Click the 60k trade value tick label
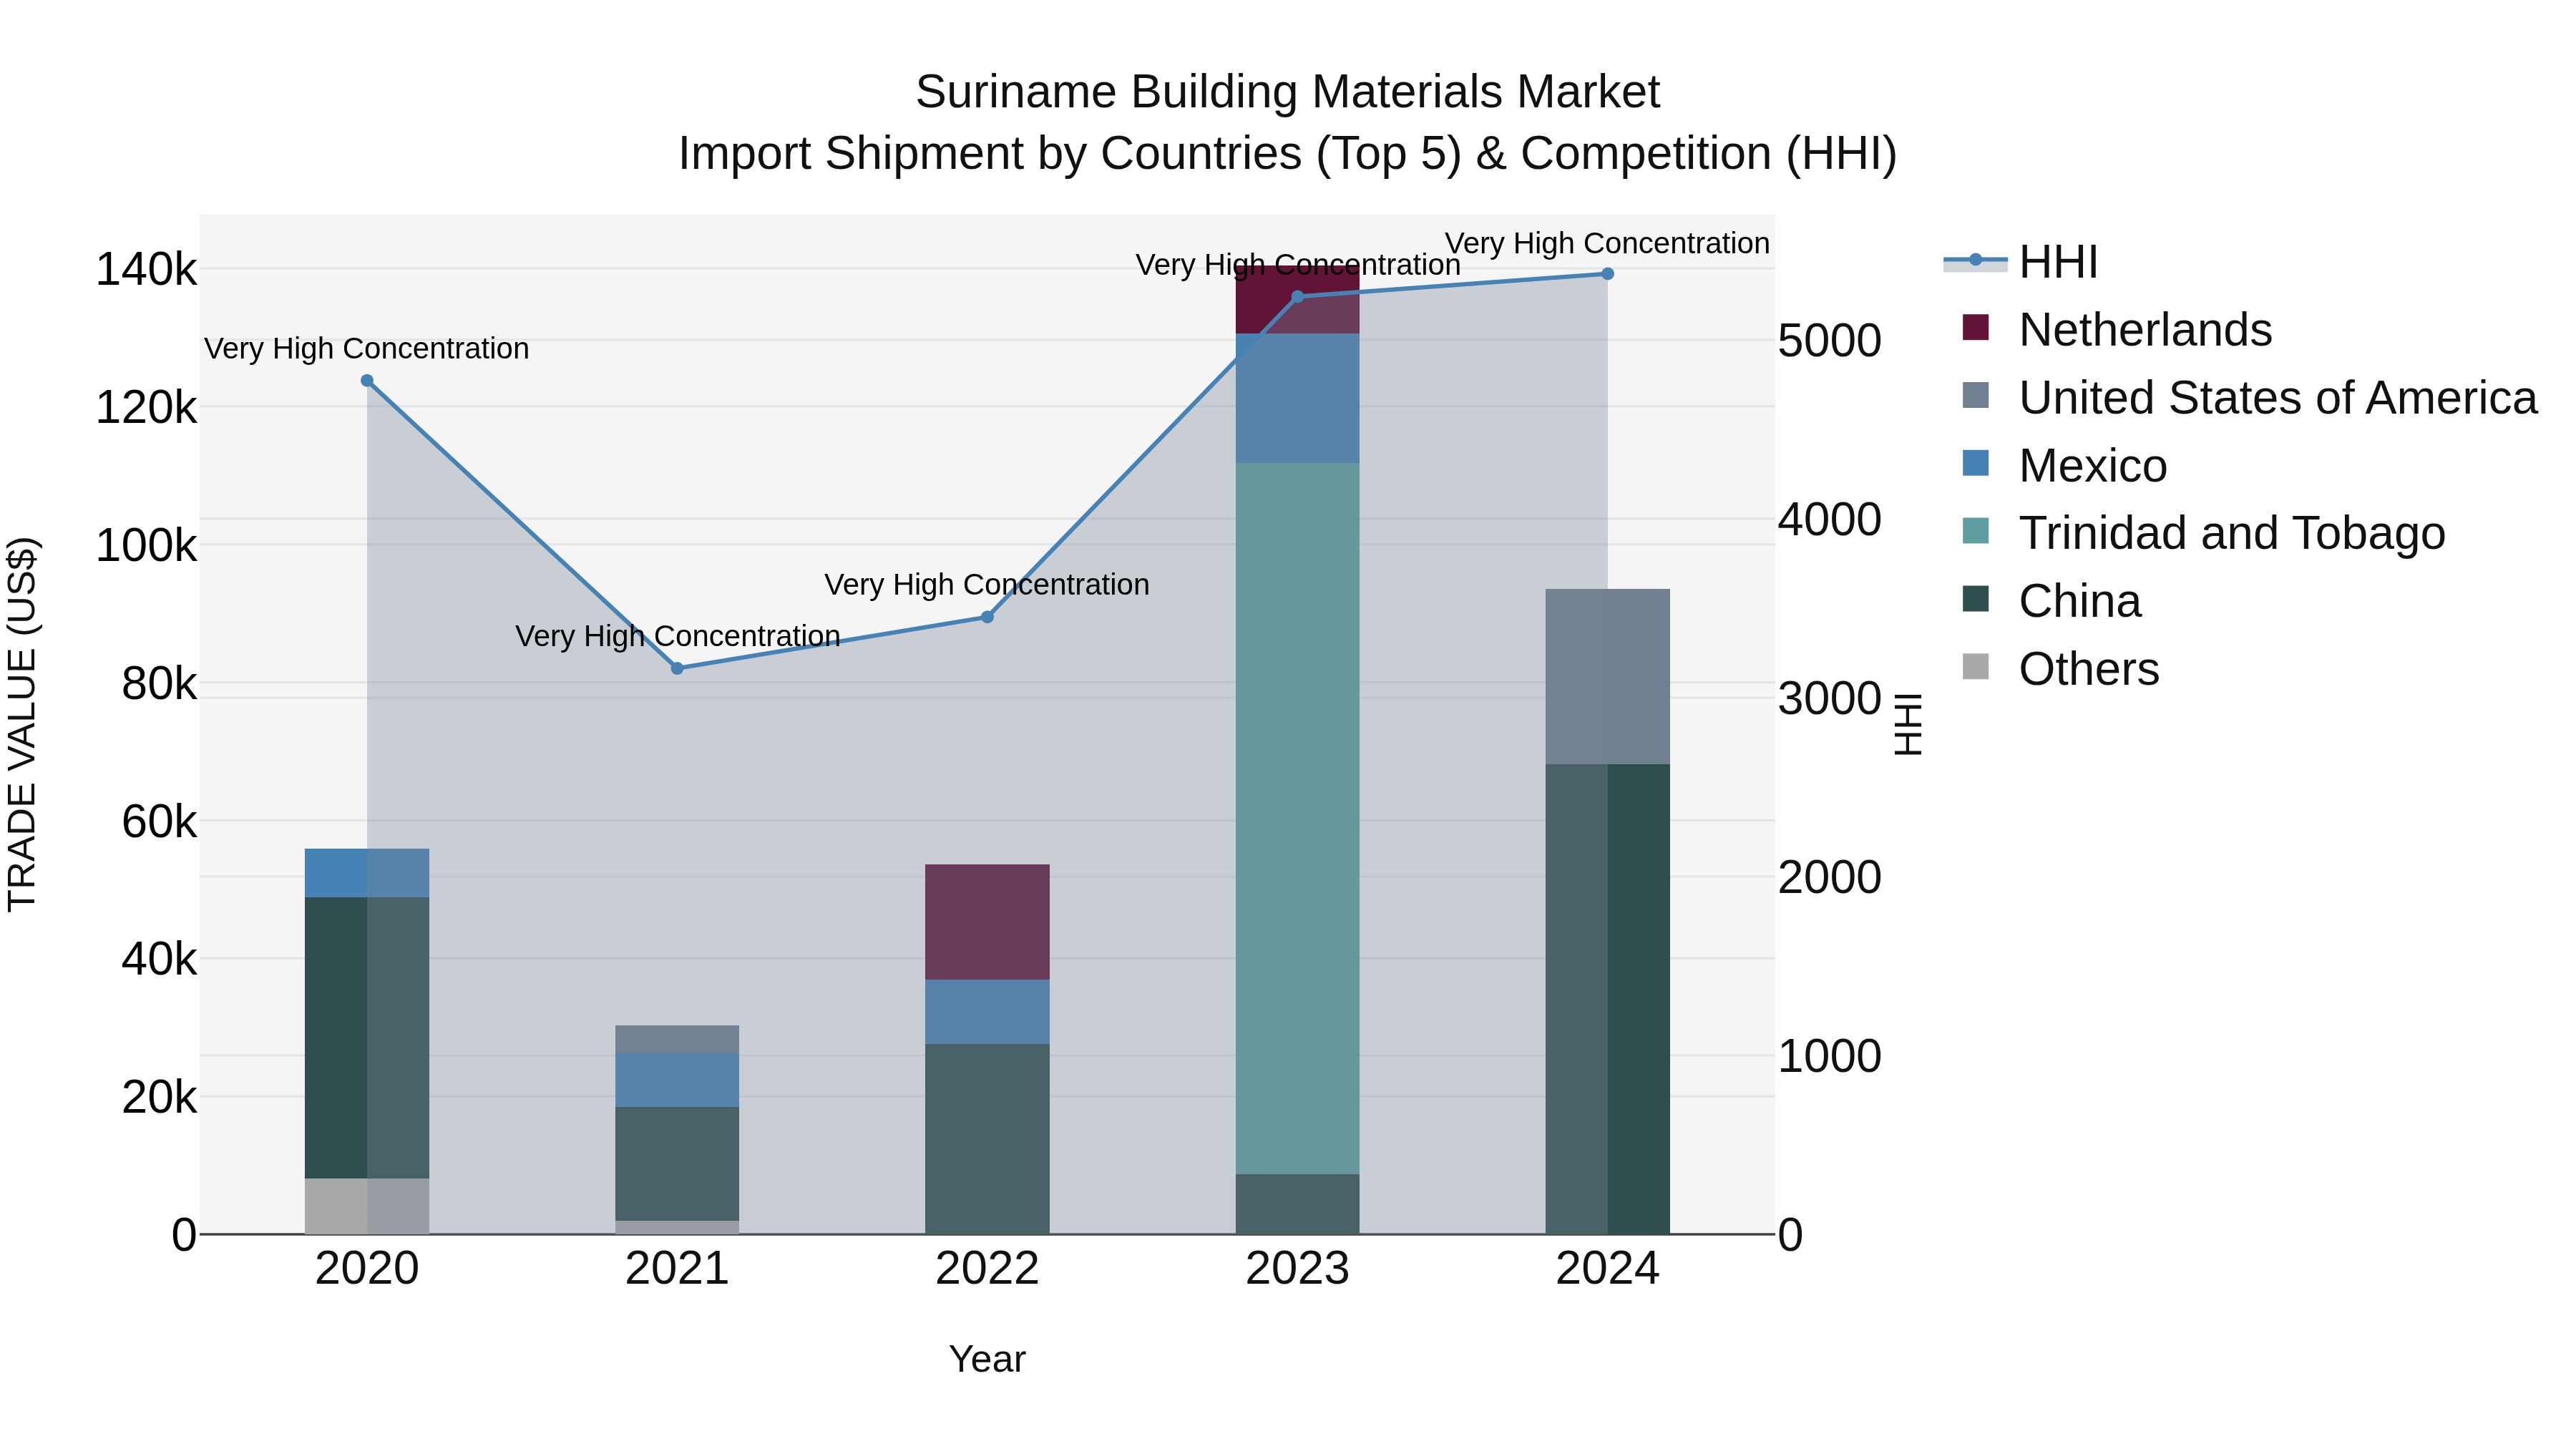This screenshot has height=1449, width=2576. click(159, 822)
